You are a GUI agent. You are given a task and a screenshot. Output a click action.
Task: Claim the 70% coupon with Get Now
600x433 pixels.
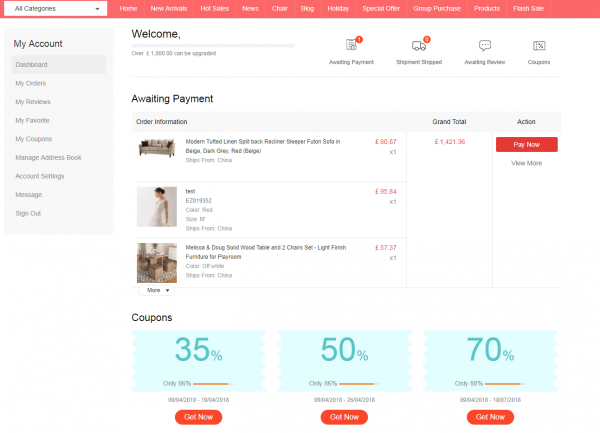490,416
